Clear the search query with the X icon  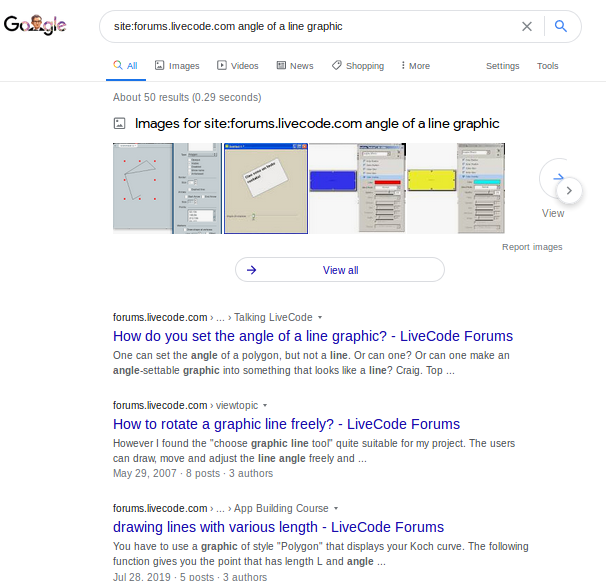[527, 26]
